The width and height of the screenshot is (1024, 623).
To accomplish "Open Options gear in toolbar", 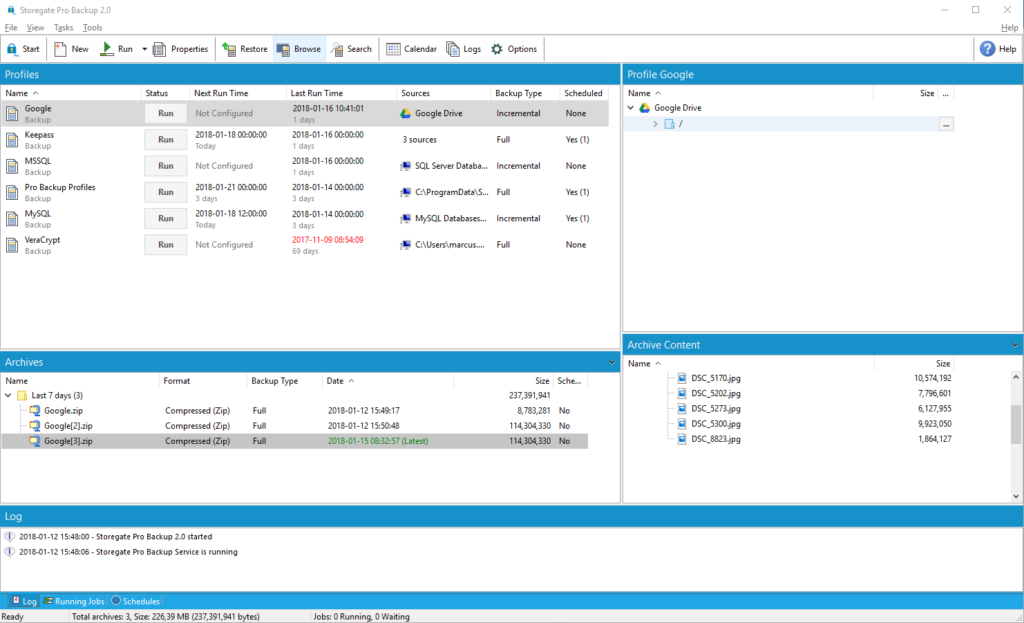I will (x=513, y=49).
